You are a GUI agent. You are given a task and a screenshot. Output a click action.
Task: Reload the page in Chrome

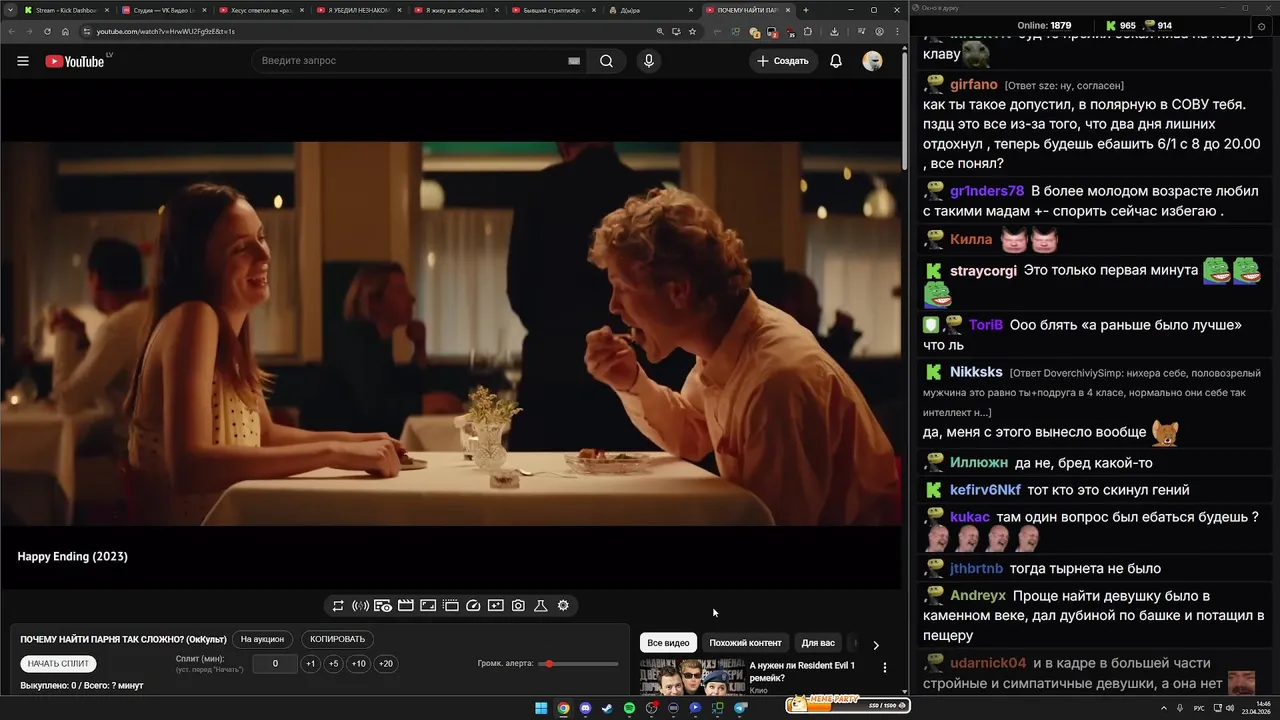[x=47, y=31]
